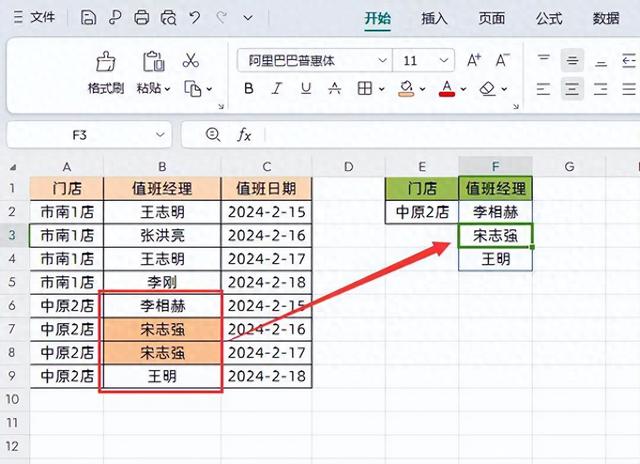Toggle Bold formatting
The height and width of the screenshot is (464, 640).
pyautogui.click(x=249, y=89)
